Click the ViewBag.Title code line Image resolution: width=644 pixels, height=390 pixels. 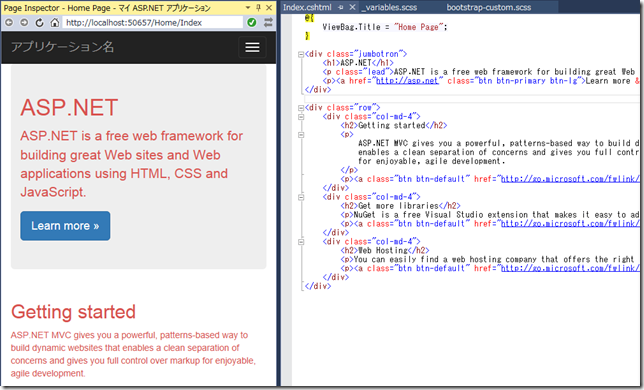click(x=384, y=27)
